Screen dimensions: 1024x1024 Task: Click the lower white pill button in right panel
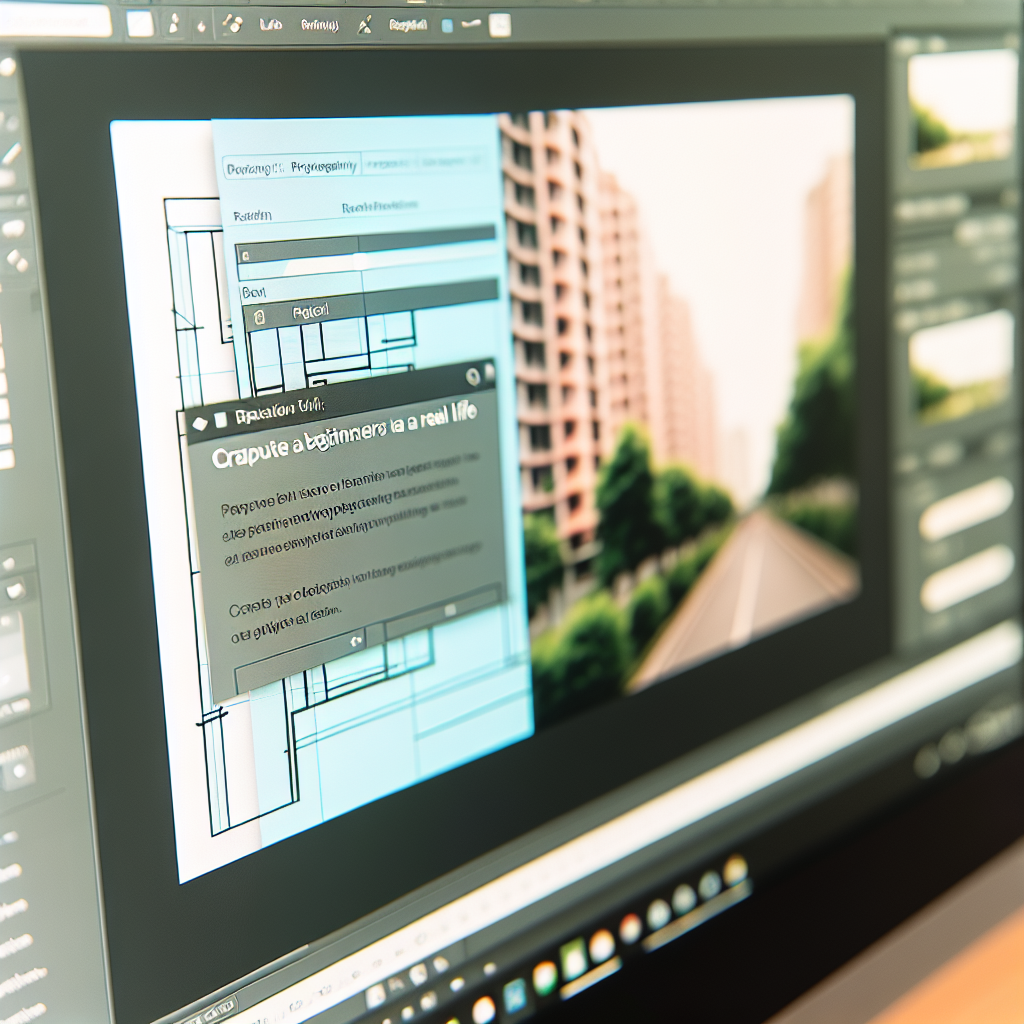click(x=966, y=579)
